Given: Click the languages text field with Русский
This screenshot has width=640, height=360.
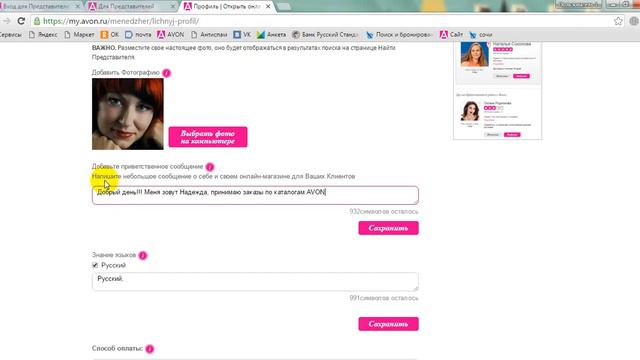Looking at the screenshot, I should click(255, 282).
